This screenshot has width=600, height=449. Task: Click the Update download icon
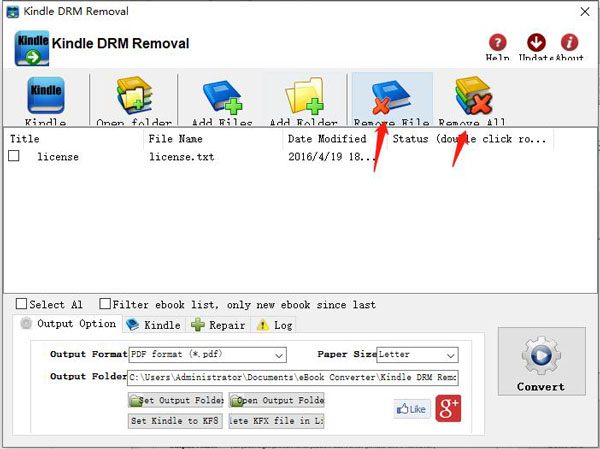[536, 43]
